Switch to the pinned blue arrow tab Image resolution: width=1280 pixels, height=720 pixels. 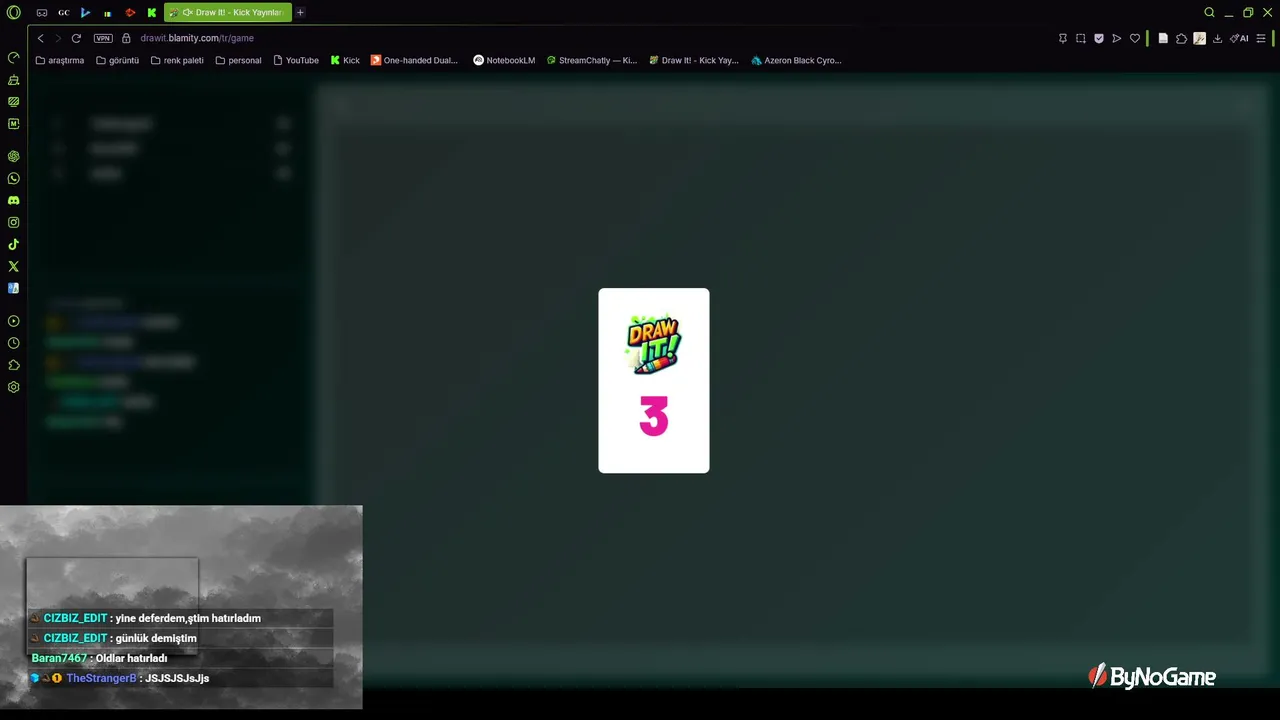86,13
